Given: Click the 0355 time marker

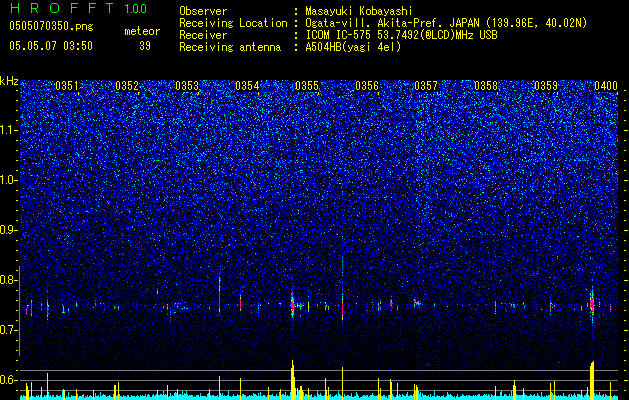Looking at the screenshot, I should pyautogui.click(x=307, y=86).
